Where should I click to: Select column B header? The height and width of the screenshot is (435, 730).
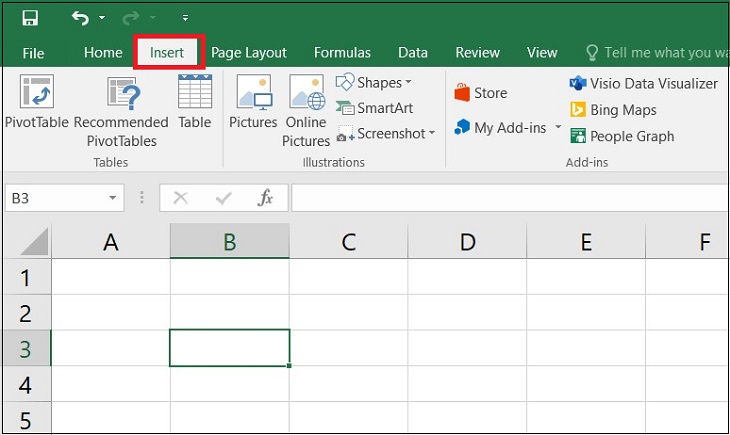coord(230,241)
